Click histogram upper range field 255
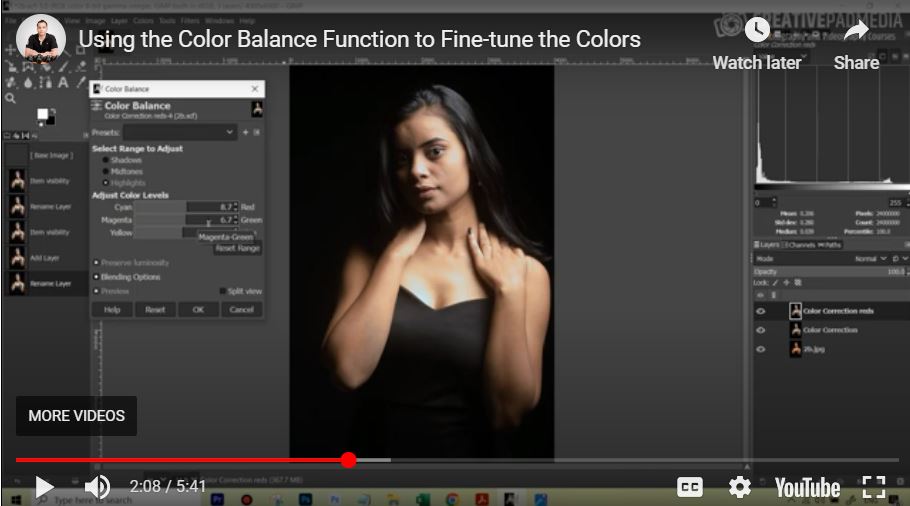 pos(896,203)
